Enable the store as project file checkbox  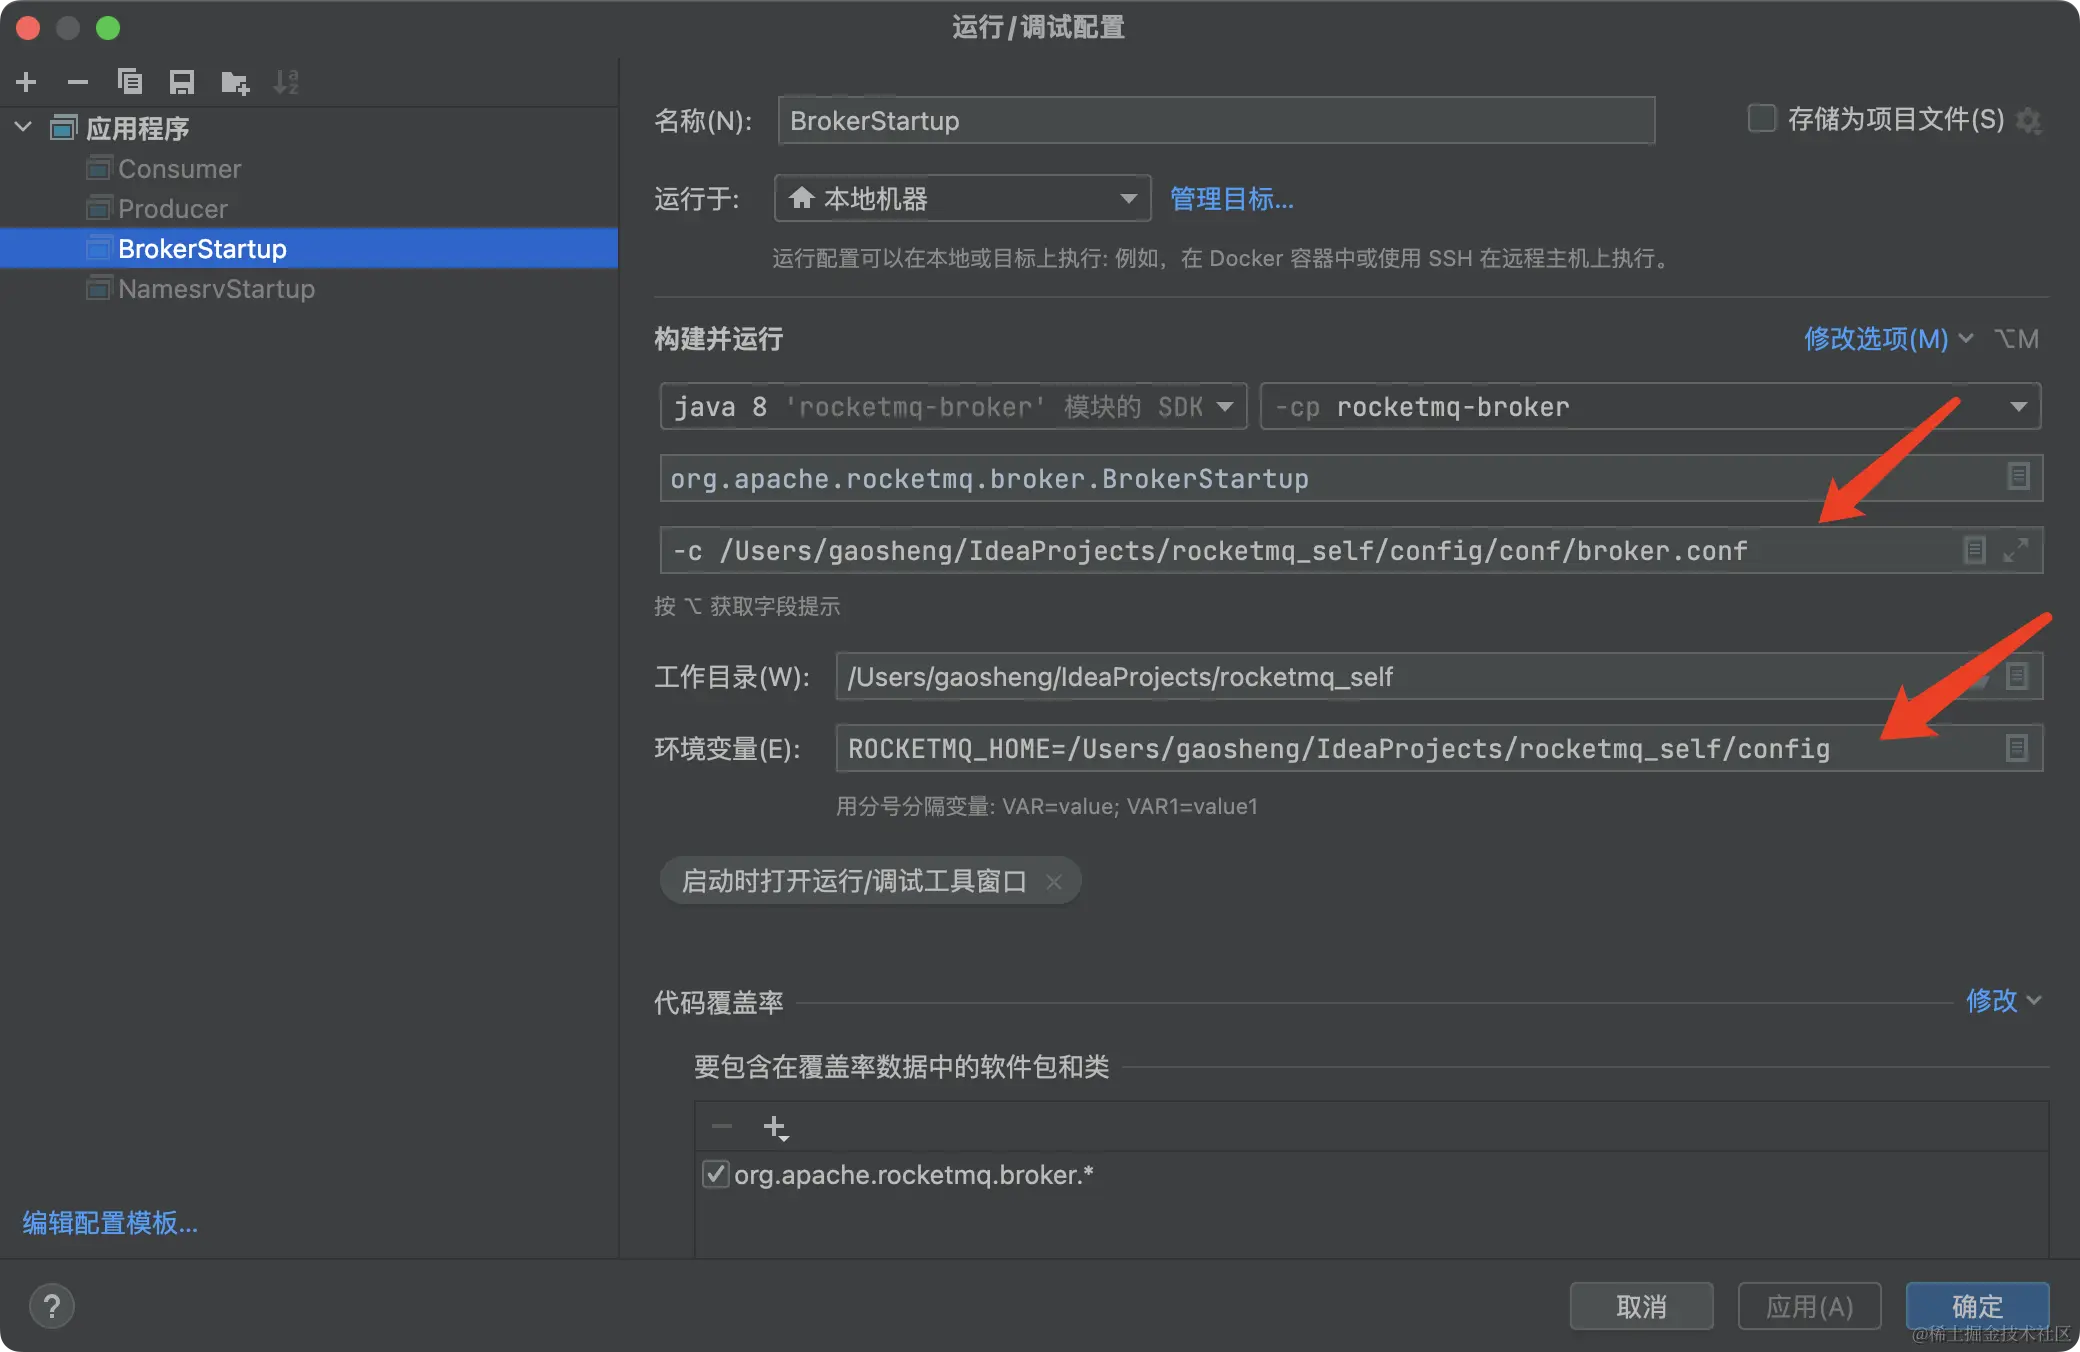pos(1761,119)
